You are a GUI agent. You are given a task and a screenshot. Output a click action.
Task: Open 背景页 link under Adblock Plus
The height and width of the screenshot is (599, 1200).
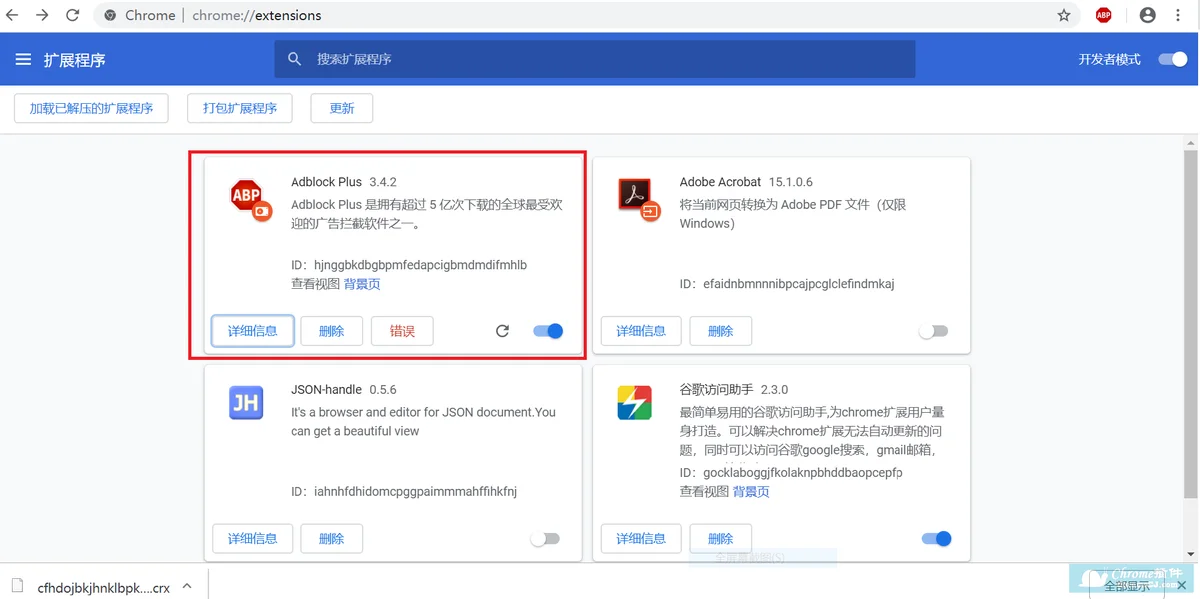(362, 284)
